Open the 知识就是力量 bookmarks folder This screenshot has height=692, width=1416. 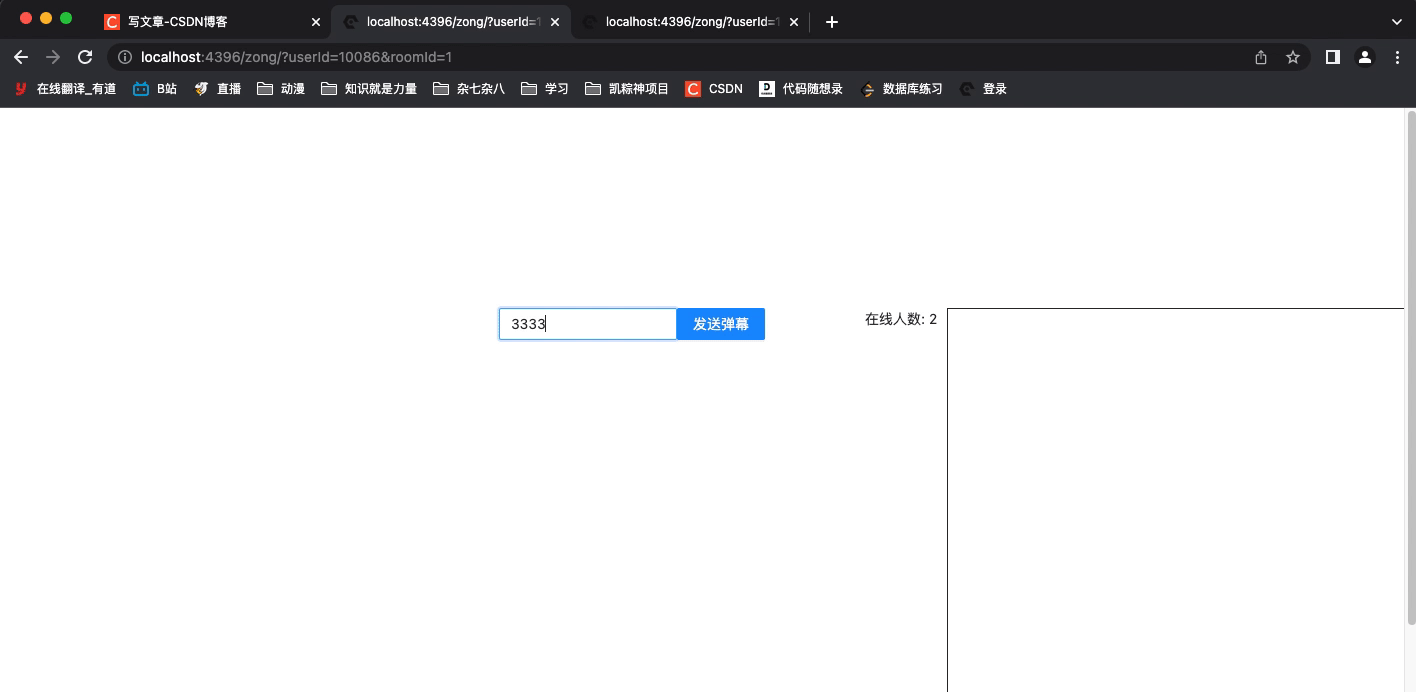[369, 89]
